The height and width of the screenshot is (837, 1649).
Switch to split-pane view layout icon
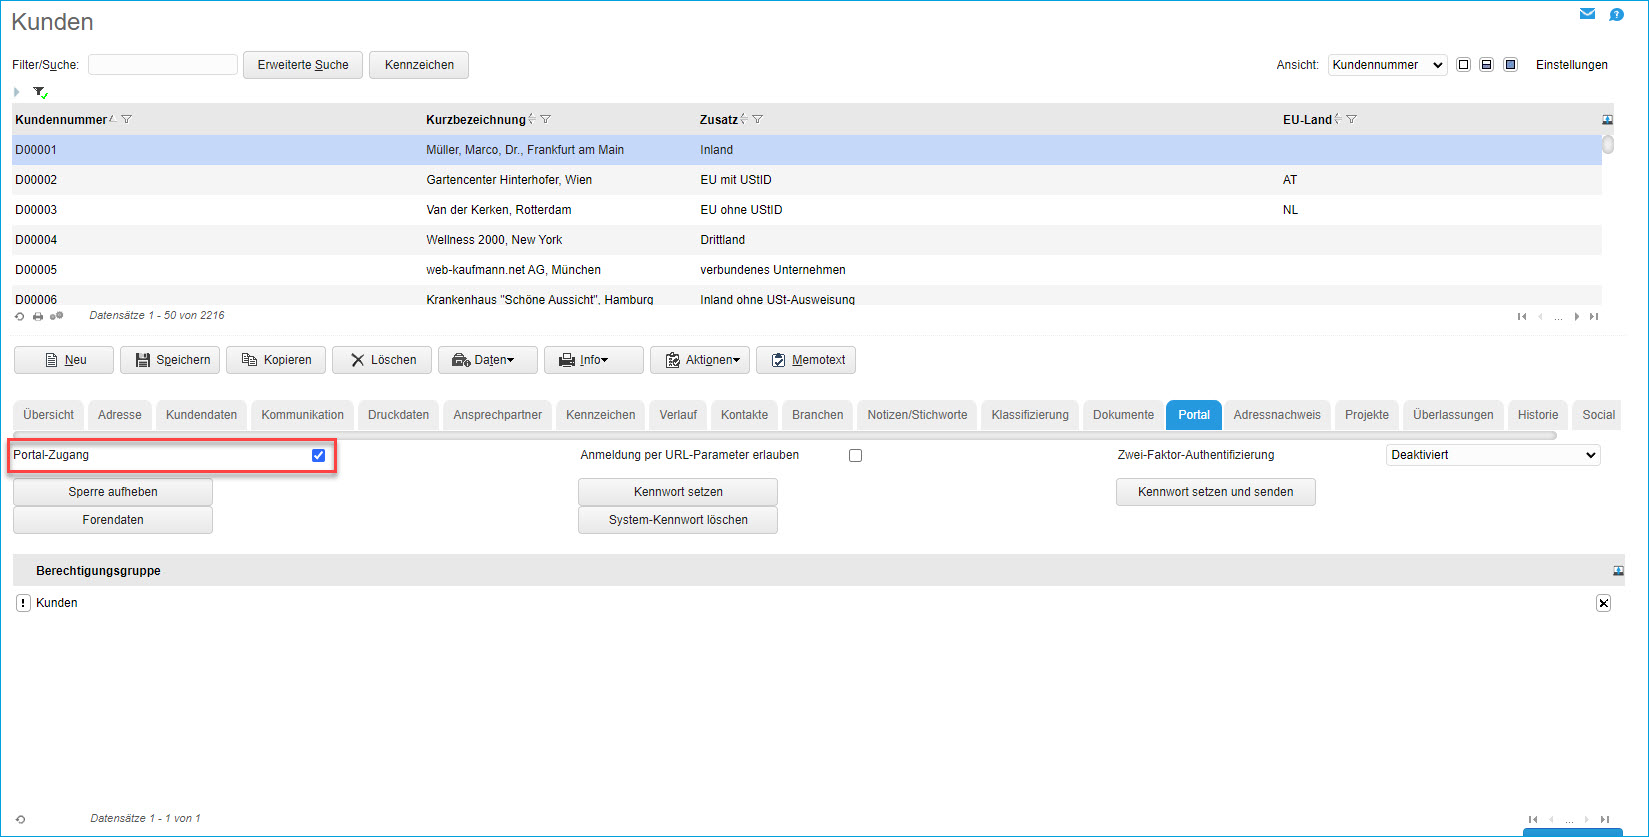tap(1487, 65)
